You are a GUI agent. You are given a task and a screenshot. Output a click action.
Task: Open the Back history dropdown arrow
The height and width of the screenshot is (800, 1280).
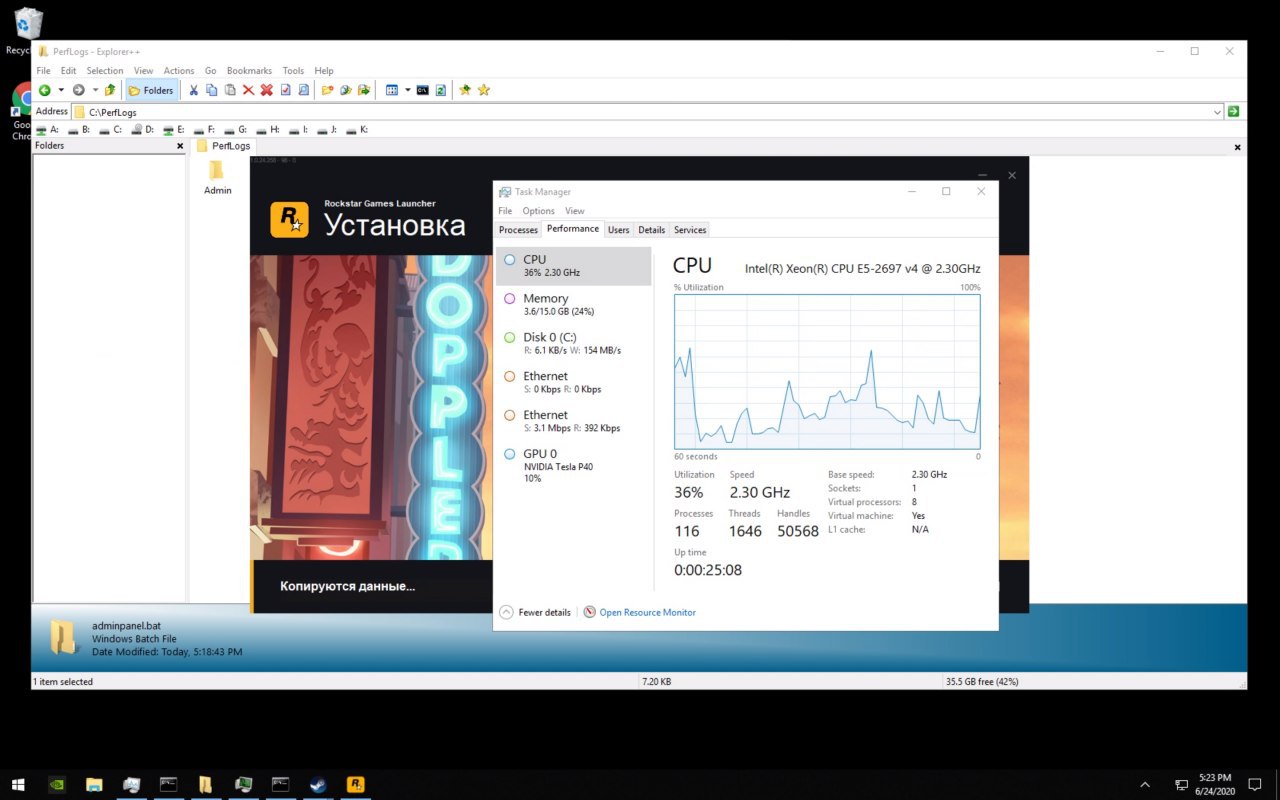click(60, 90)
